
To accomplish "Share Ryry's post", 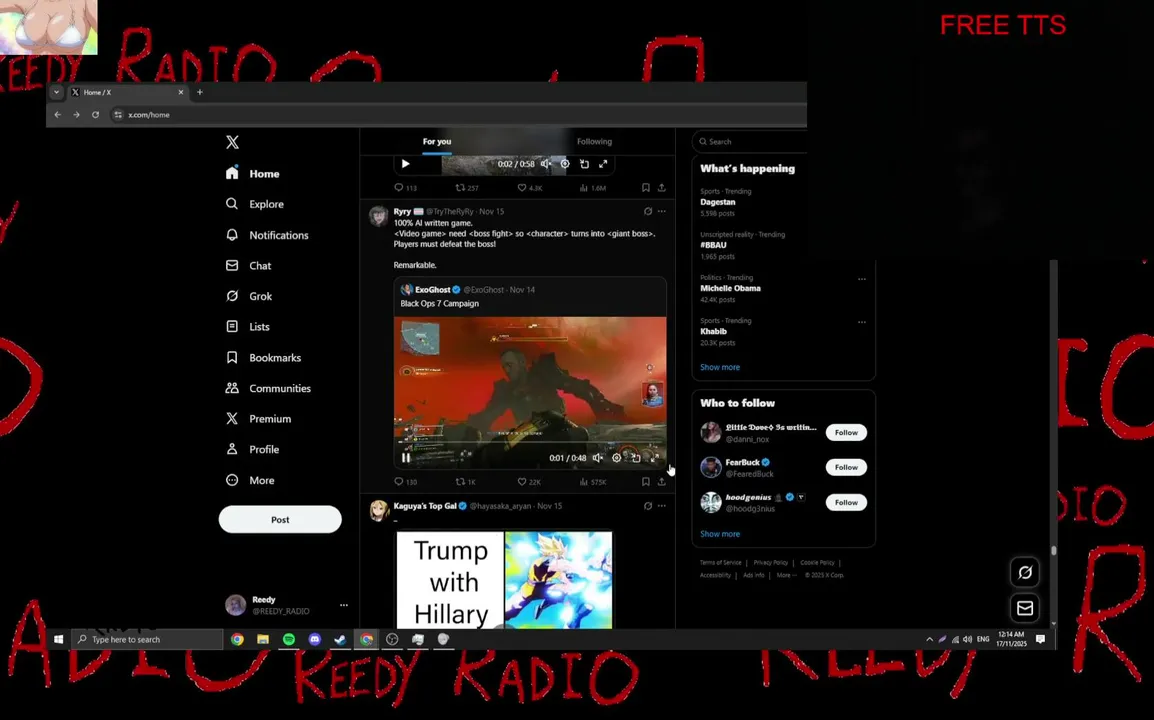I will coord(662,481).
